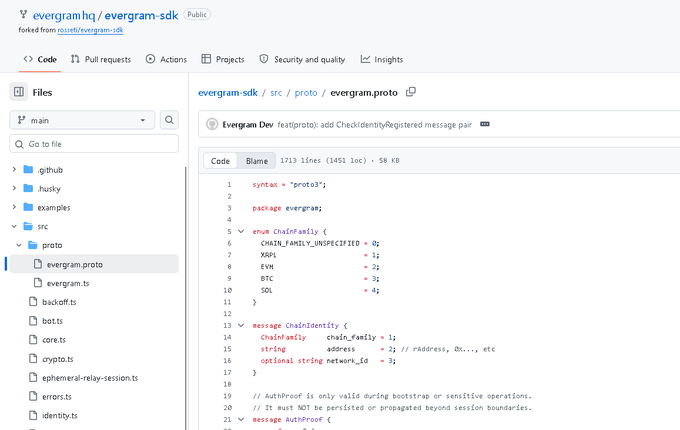
Task: Open the examples folder
Action: point(54,208)
